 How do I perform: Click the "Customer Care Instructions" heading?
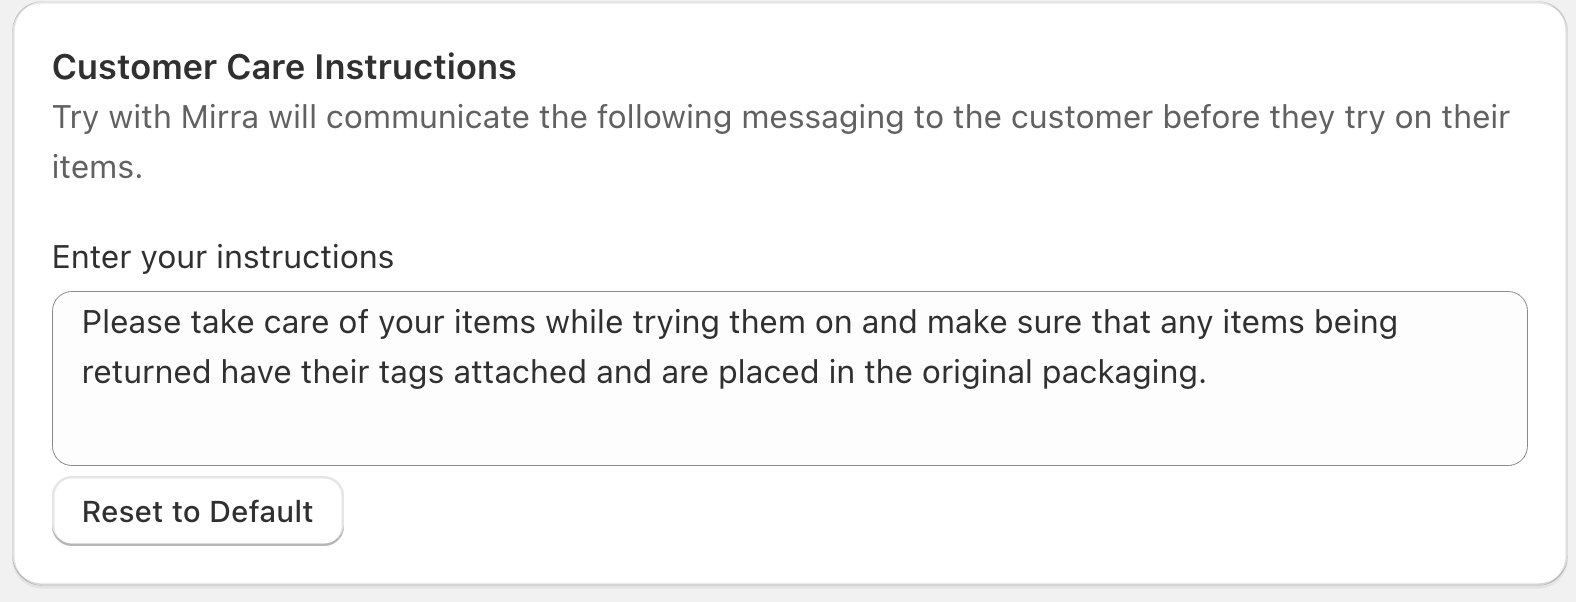(284, 67)
